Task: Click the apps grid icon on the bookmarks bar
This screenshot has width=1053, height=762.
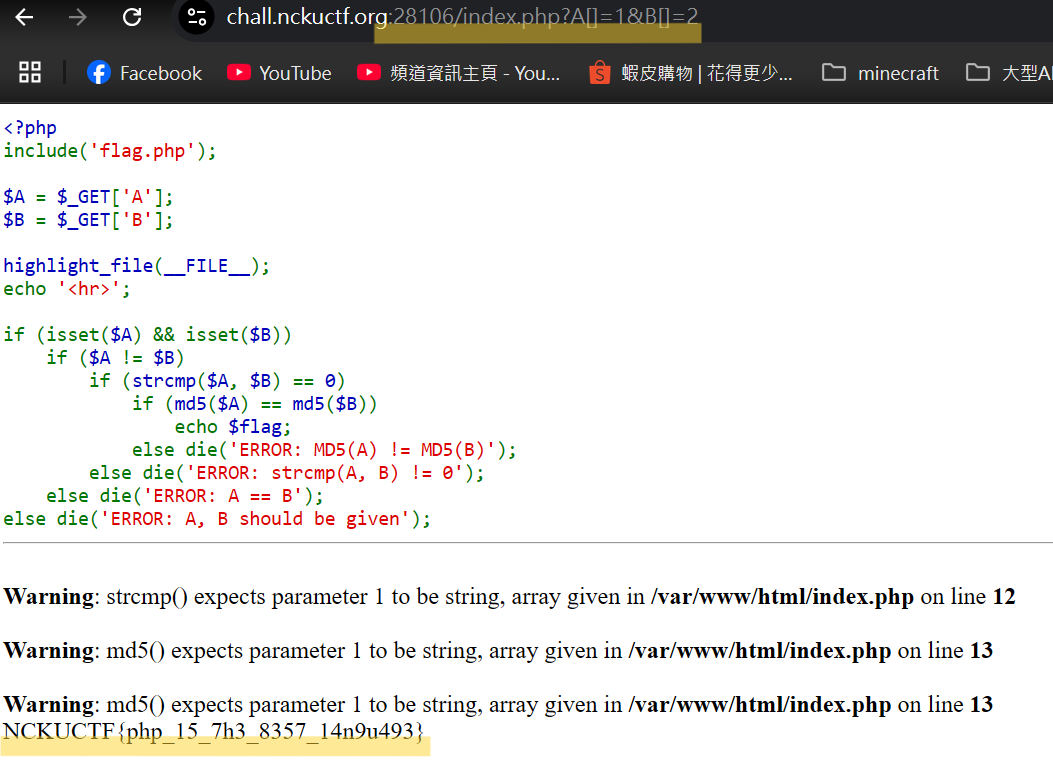Action: (x=29, y=72)
